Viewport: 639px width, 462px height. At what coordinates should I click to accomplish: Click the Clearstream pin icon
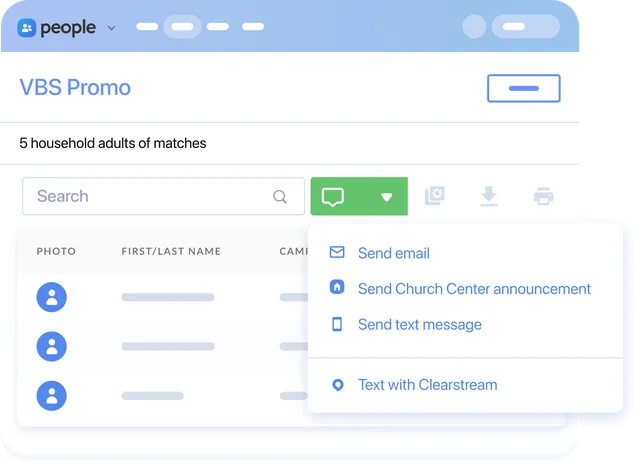338,385
